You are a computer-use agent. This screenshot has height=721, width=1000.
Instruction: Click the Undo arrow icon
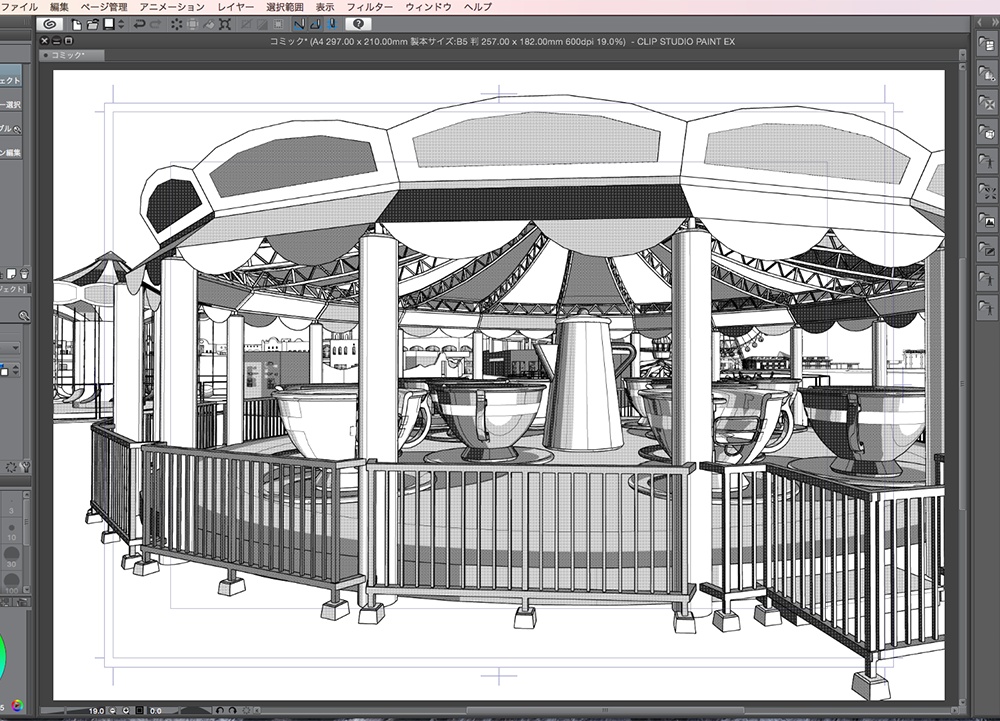(139, 24)
